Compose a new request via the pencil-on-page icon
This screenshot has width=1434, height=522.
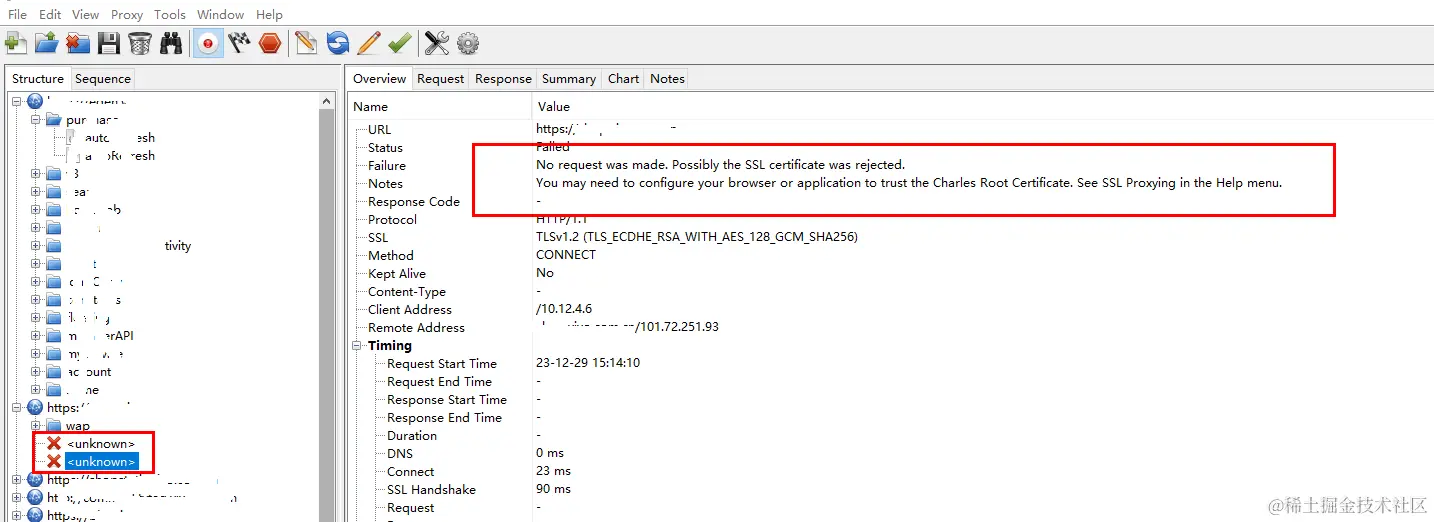coord(306,43)
